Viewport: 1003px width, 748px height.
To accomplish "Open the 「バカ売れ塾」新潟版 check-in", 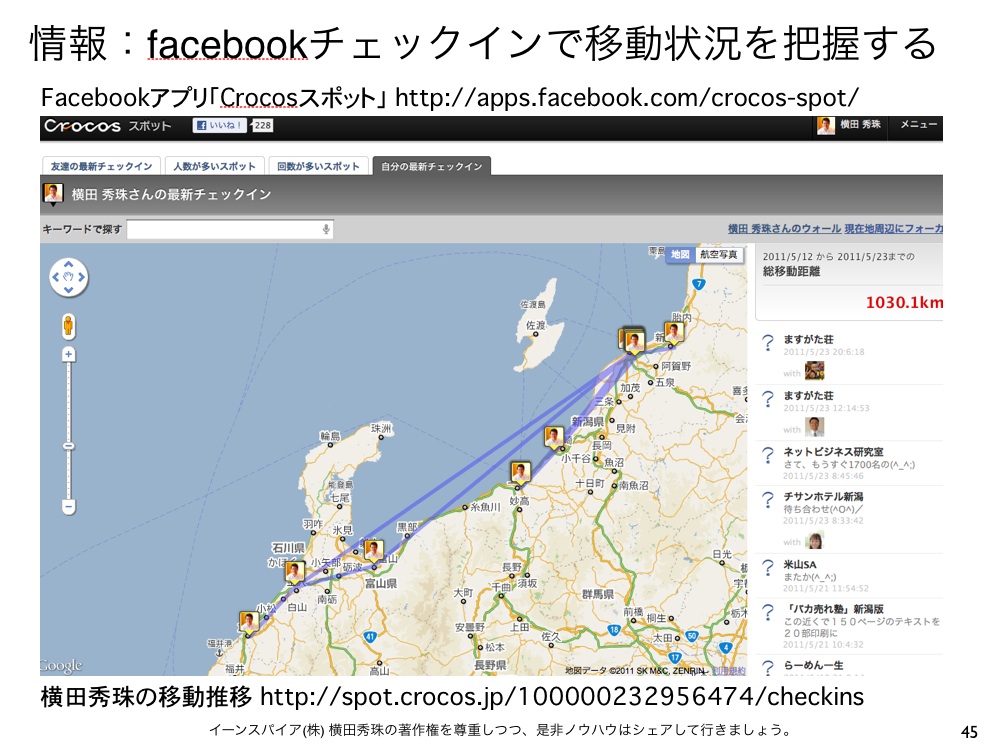I will (834, 609).
